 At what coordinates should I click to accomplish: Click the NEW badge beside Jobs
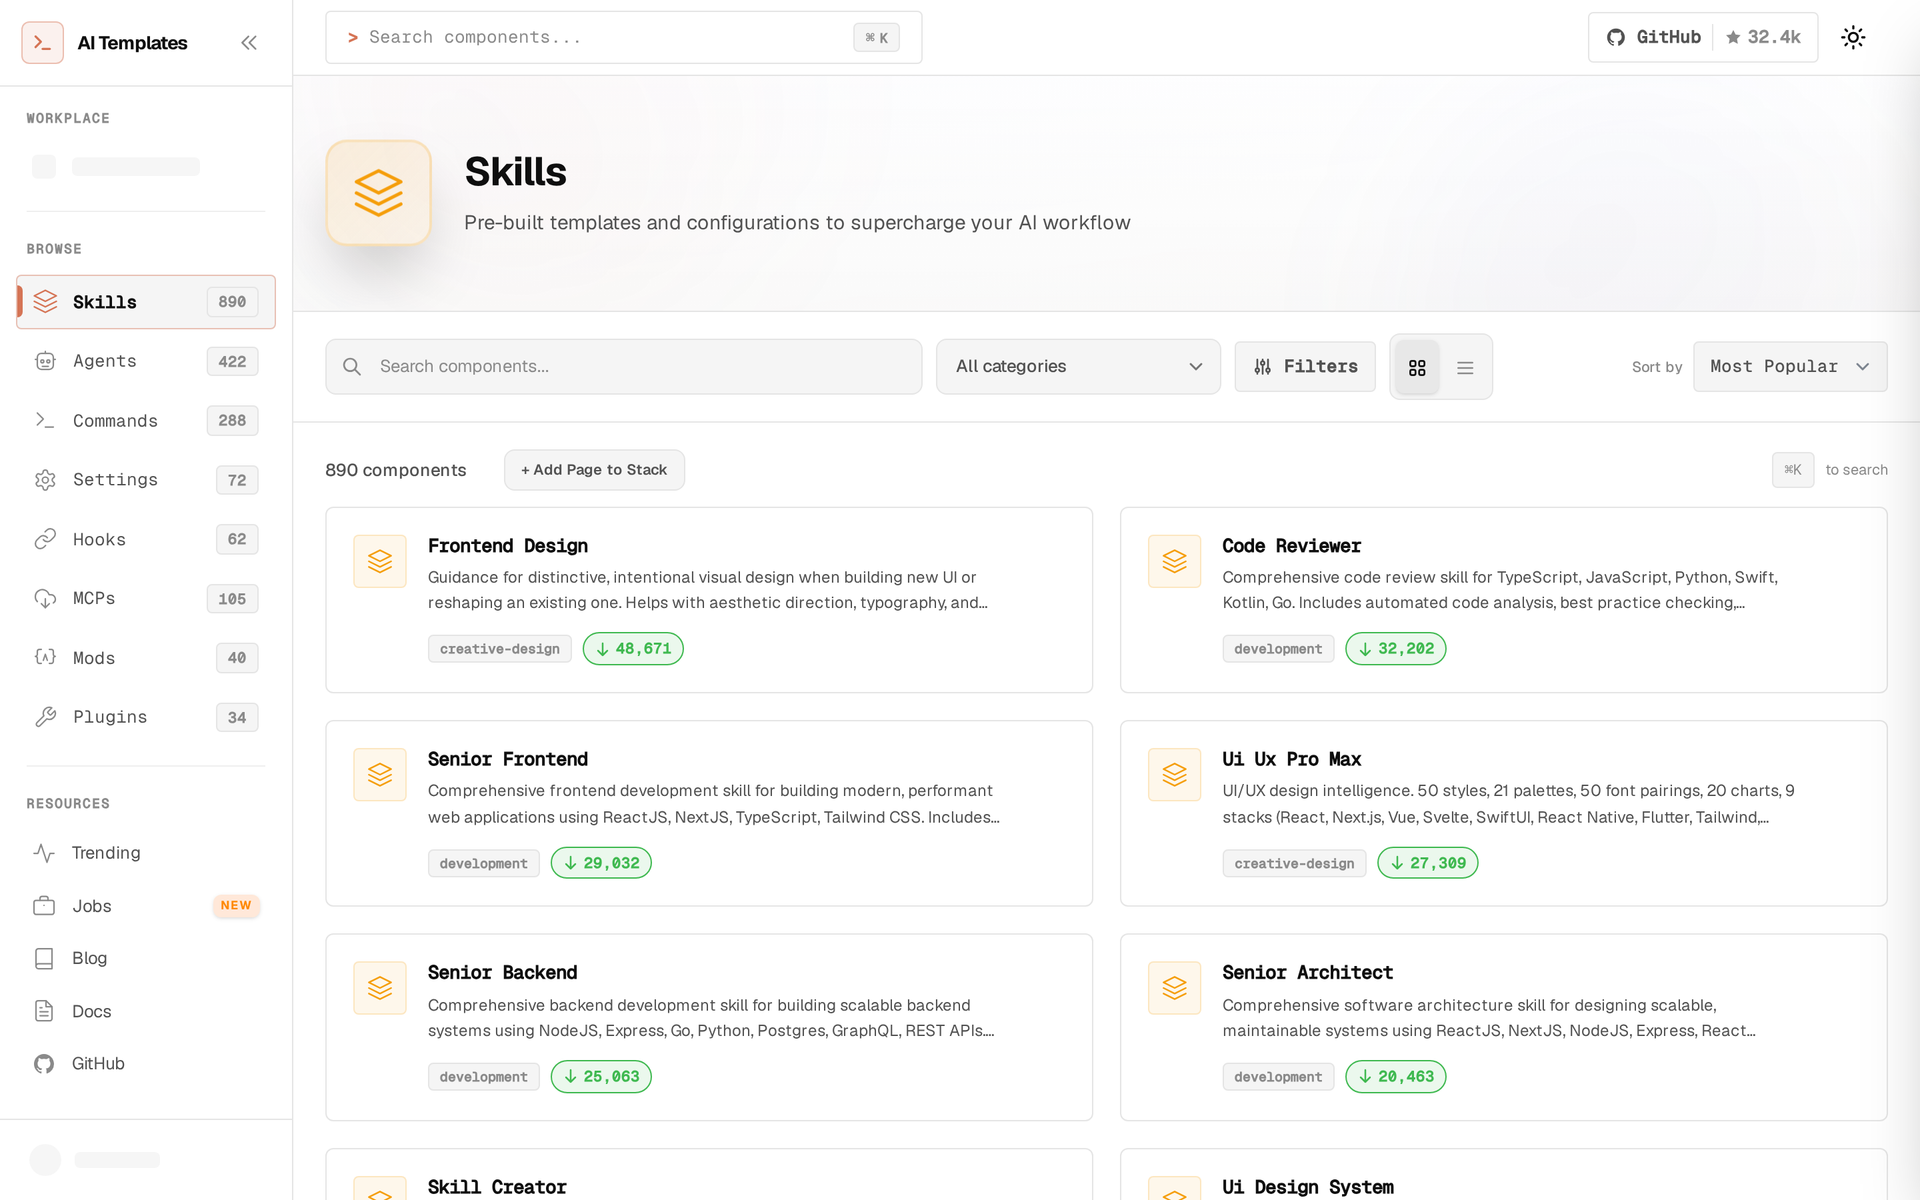236,906
